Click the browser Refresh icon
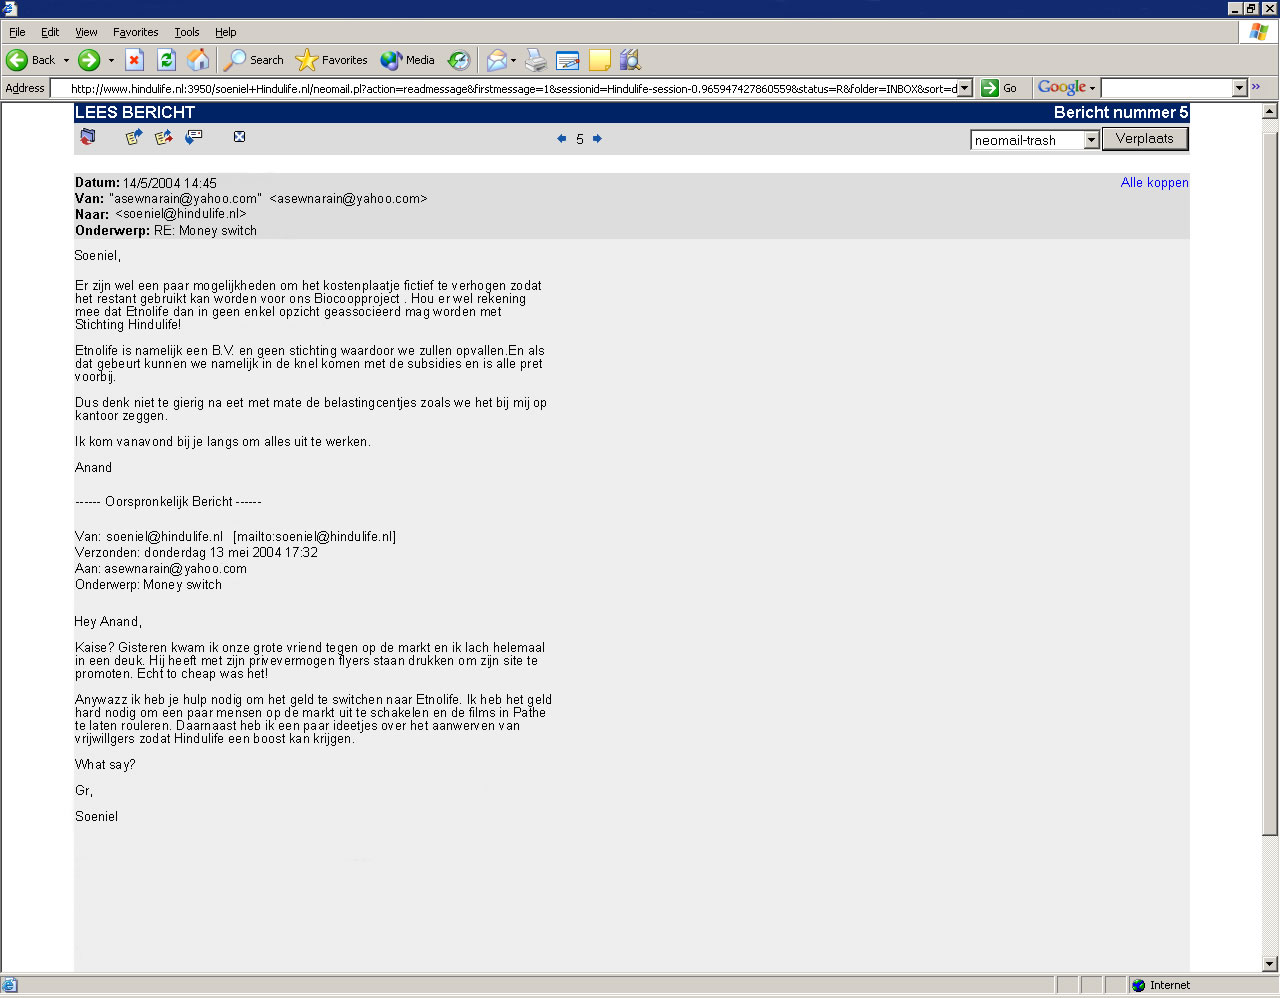1280x998 pixels. pyautogui.click(x=166, y=60)
